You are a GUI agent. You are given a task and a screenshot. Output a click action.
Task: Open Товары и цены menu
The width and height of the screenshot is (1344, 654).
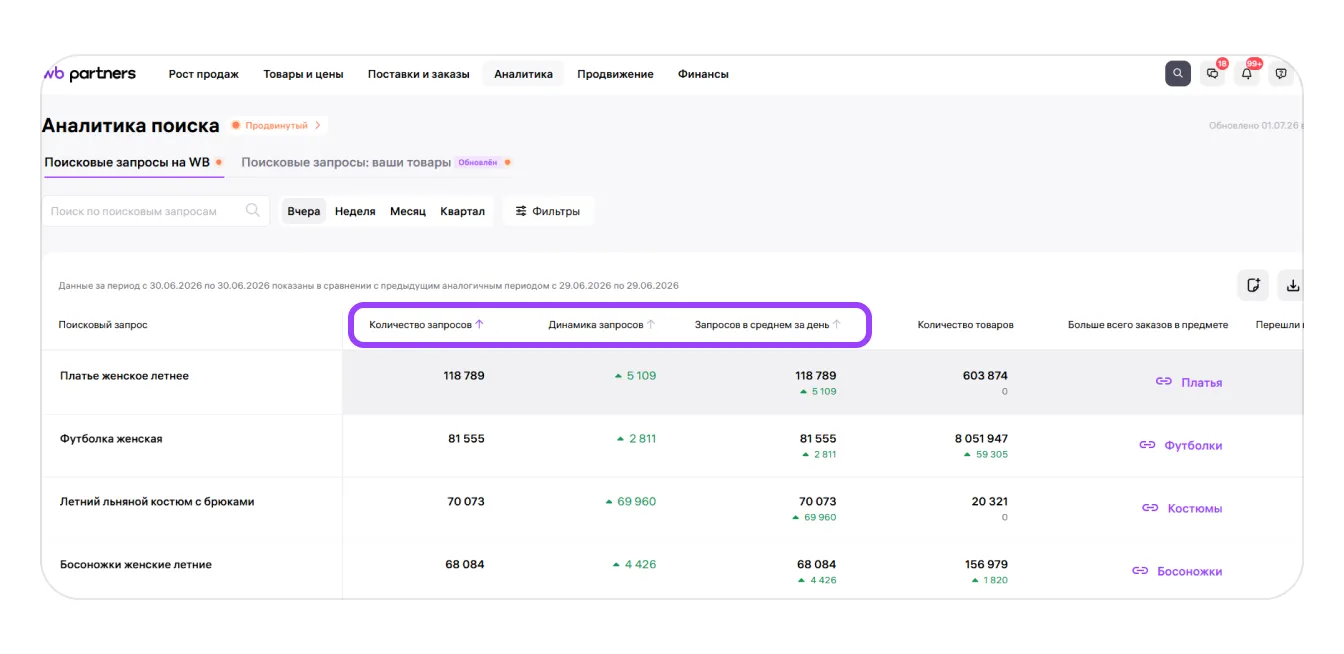[303, 74]
